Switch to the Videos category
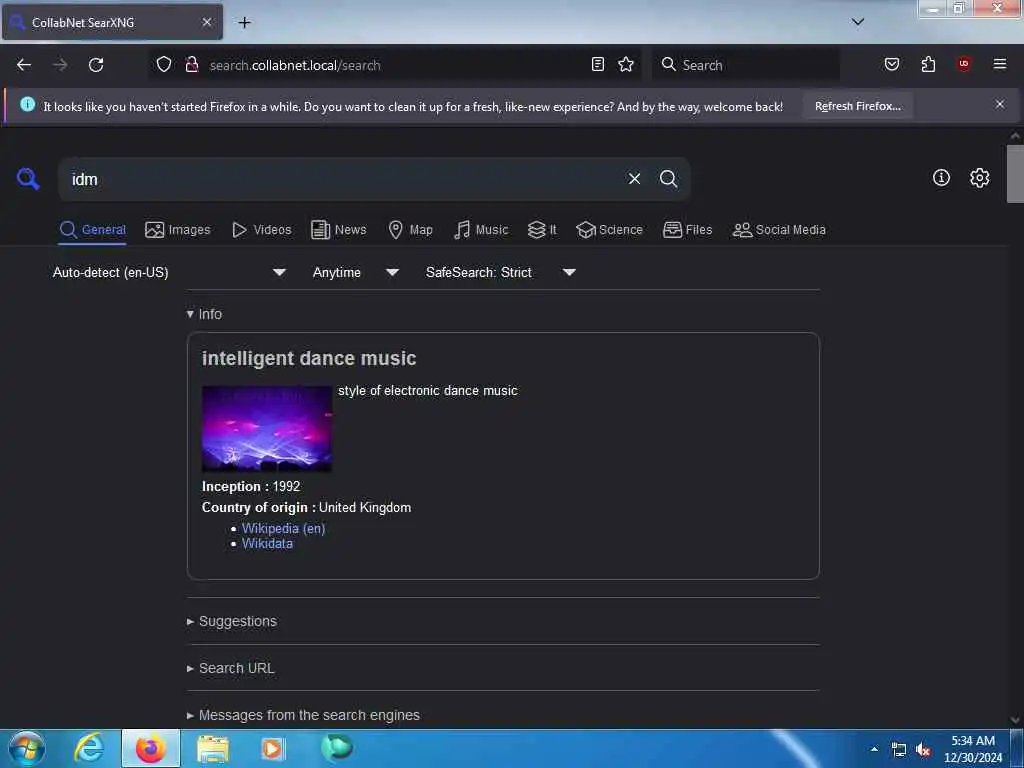 click(262, 230)
